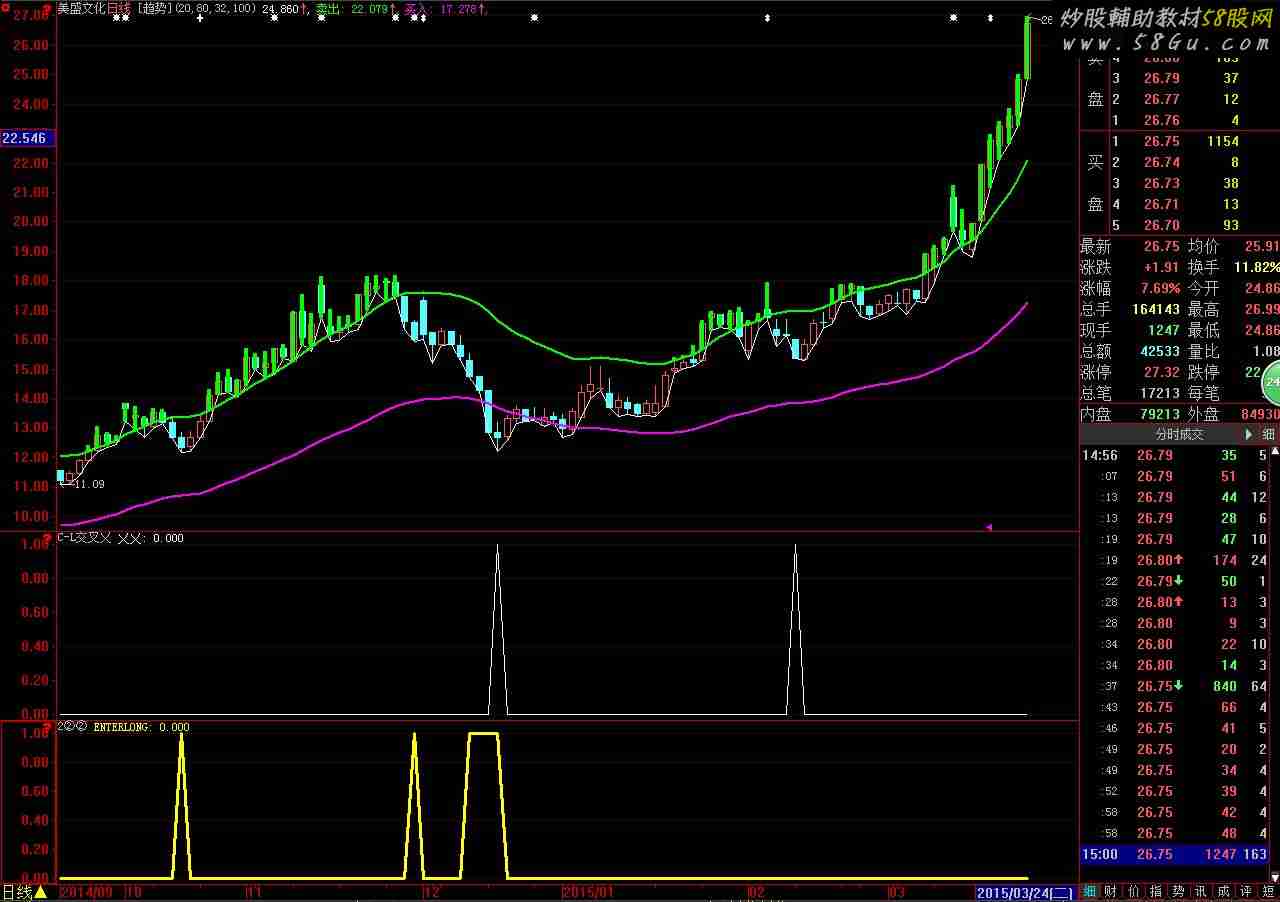
Task: Click the play arrow in 分时成交 header
Action: (1248, 434)
